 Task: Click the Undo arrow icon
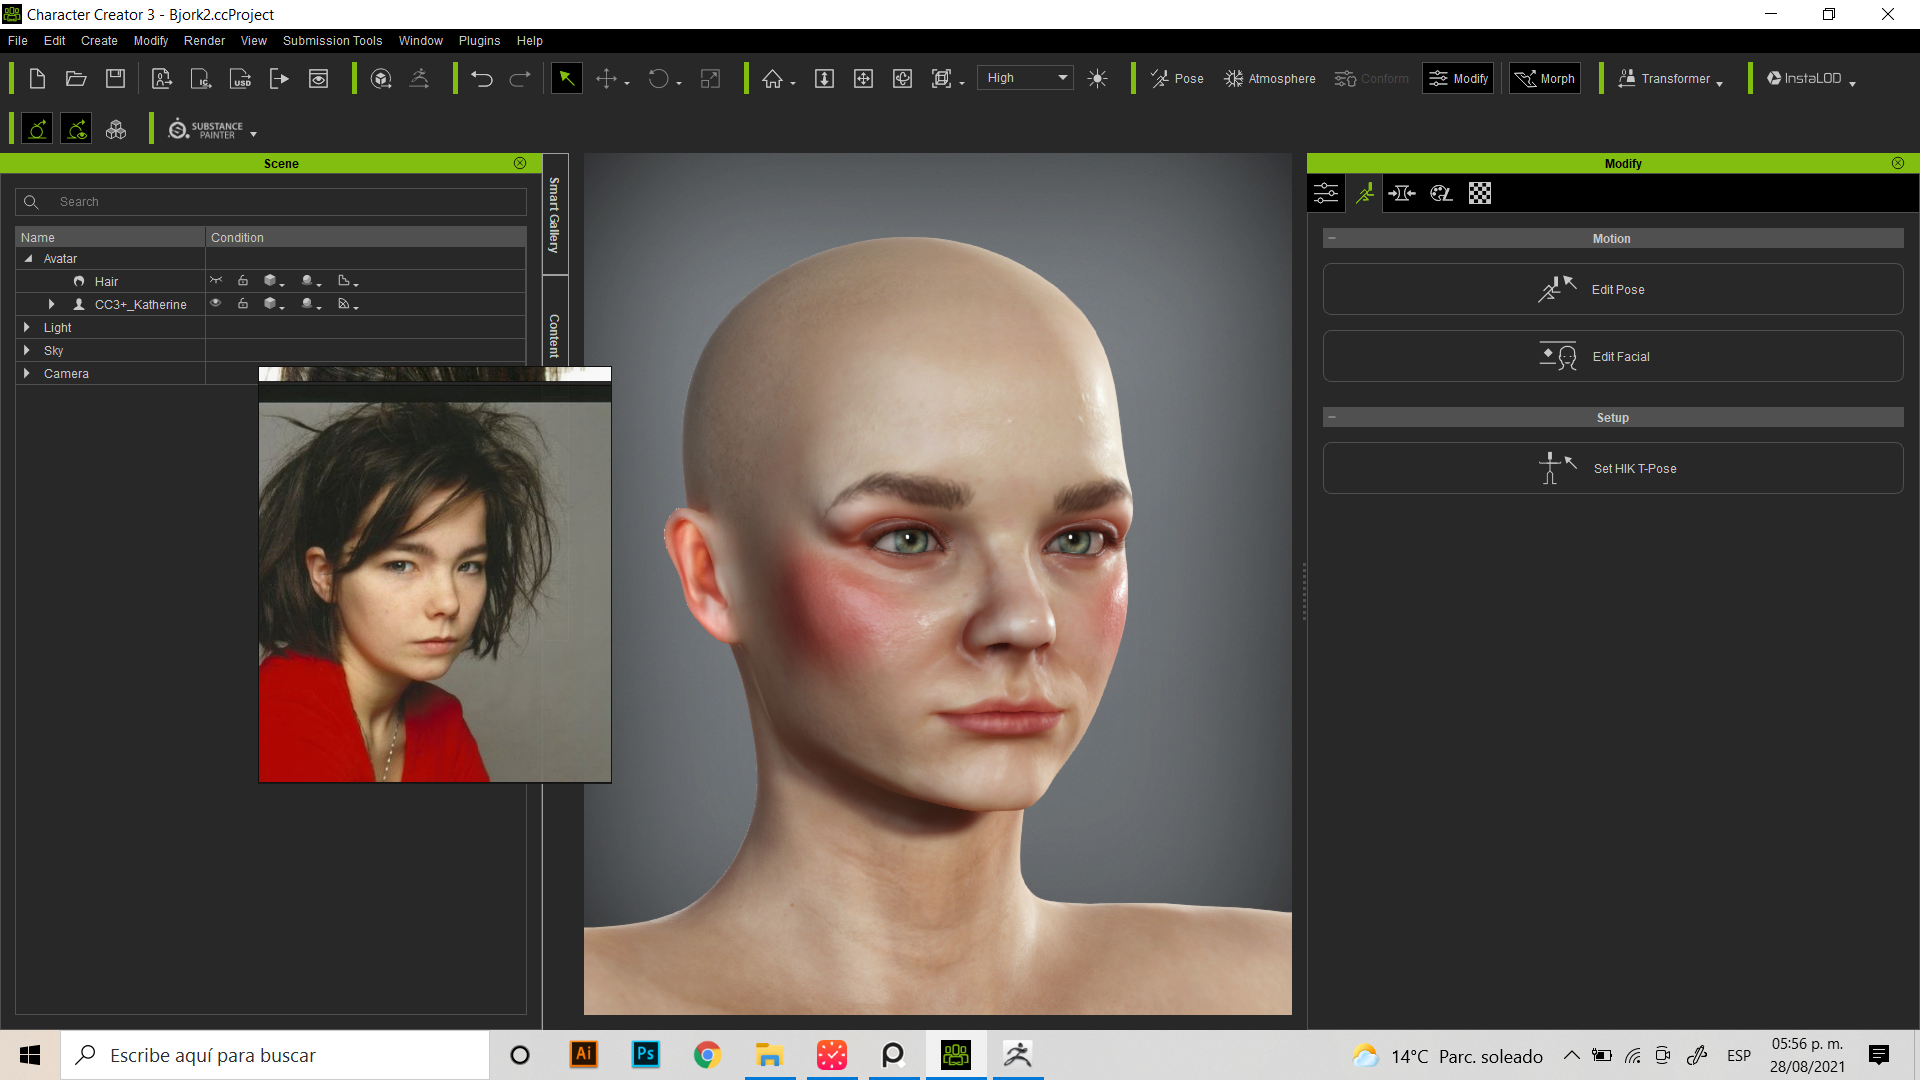482,79
